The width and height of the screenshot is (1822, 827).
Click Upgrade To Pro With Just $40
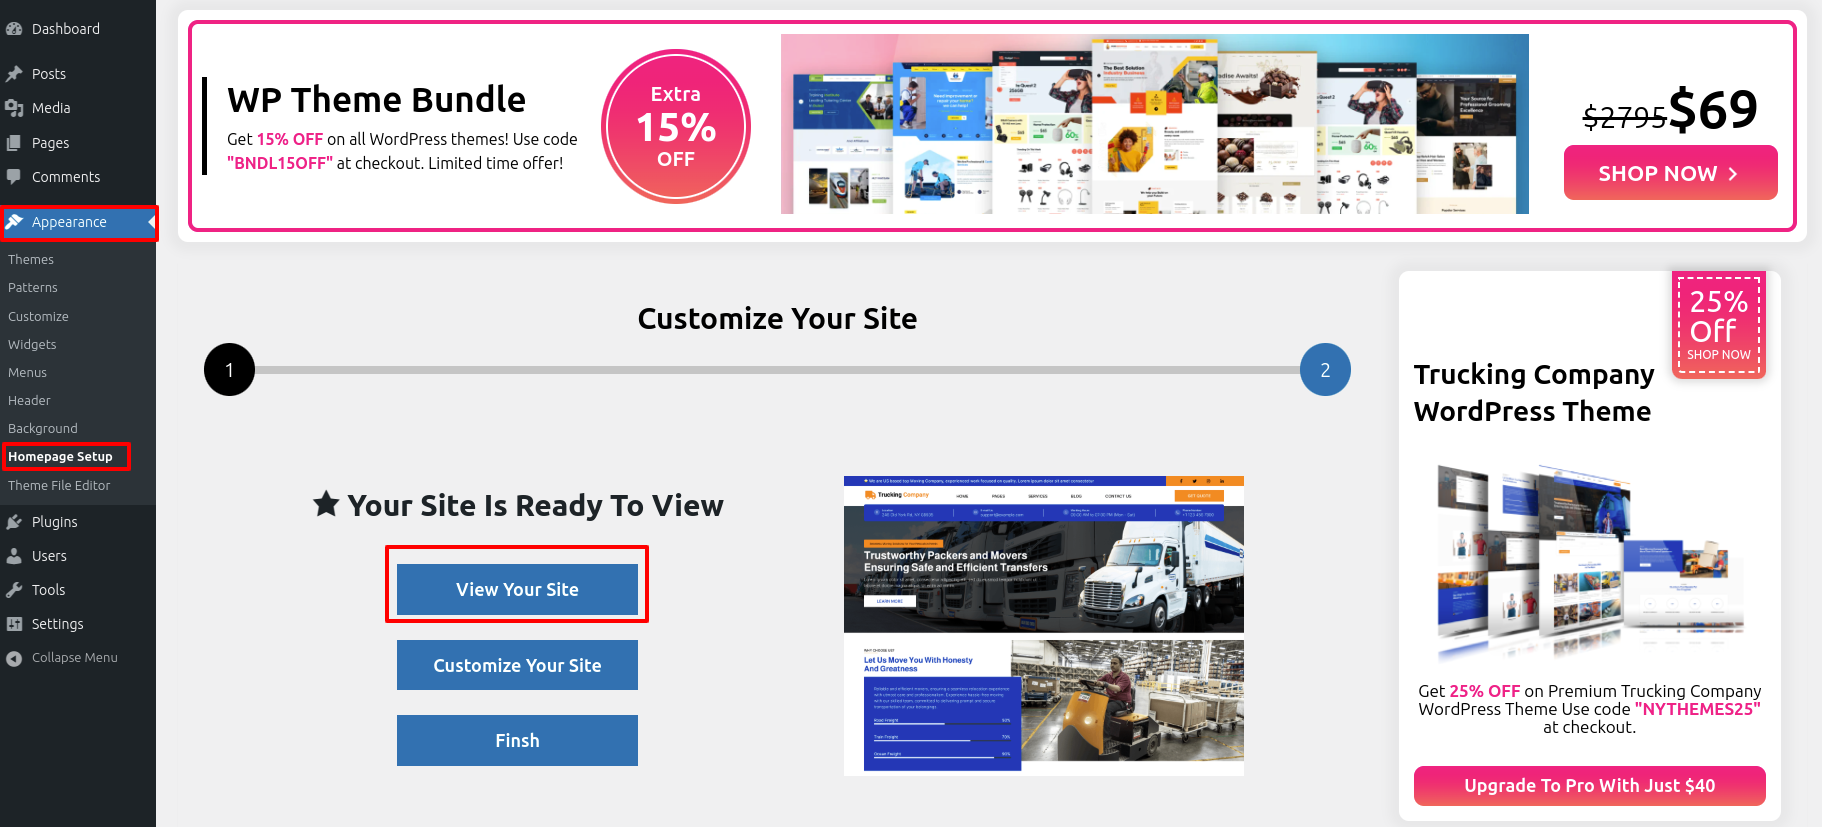click(1589, 786)
